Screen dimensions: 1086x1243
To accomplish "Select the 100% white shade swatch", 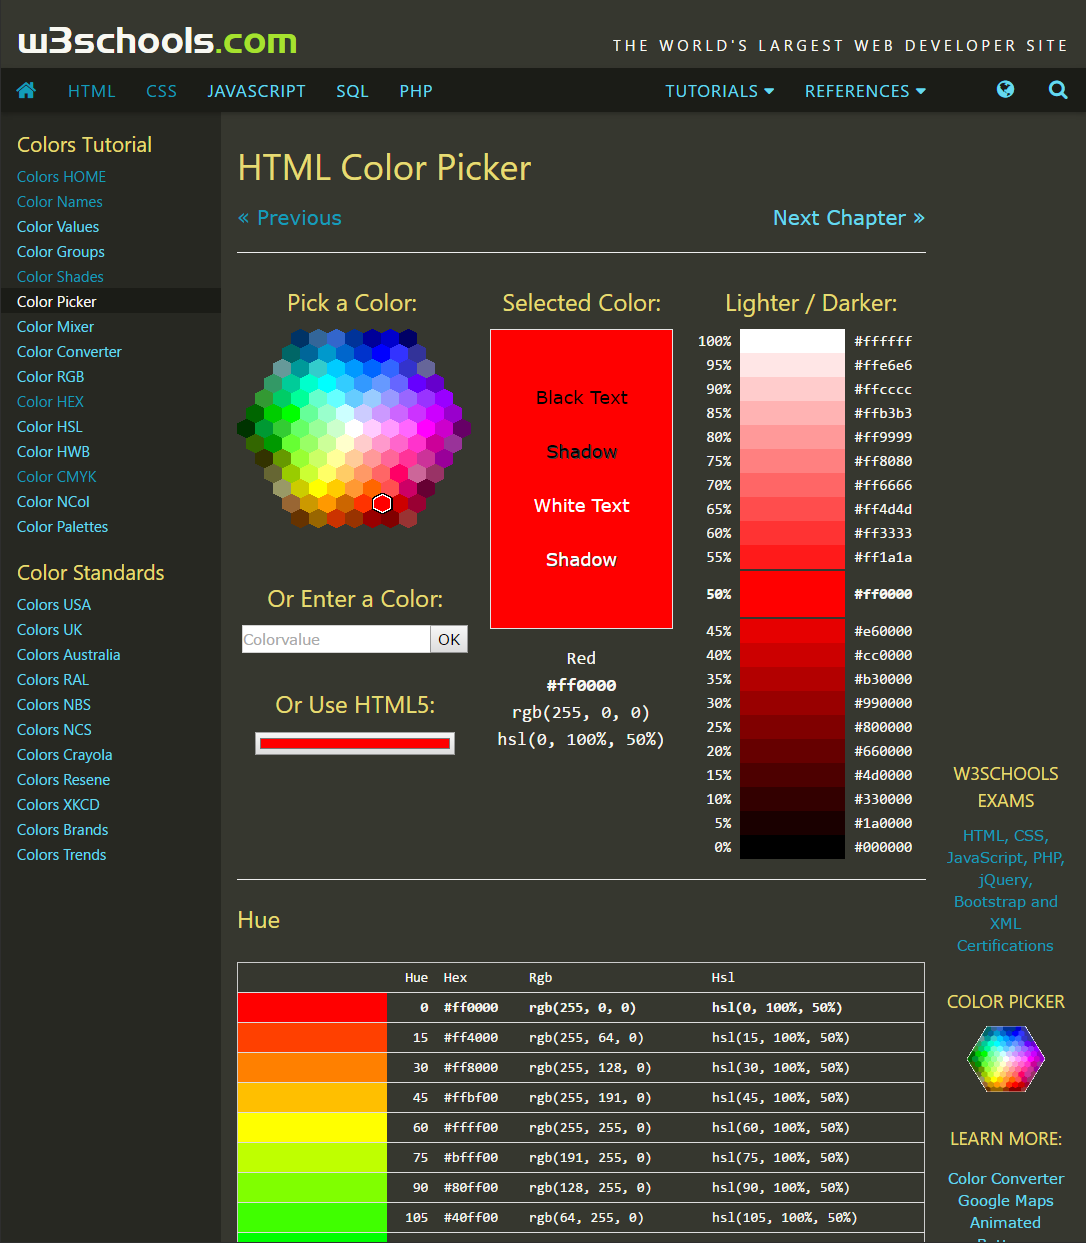I will 792,340.
